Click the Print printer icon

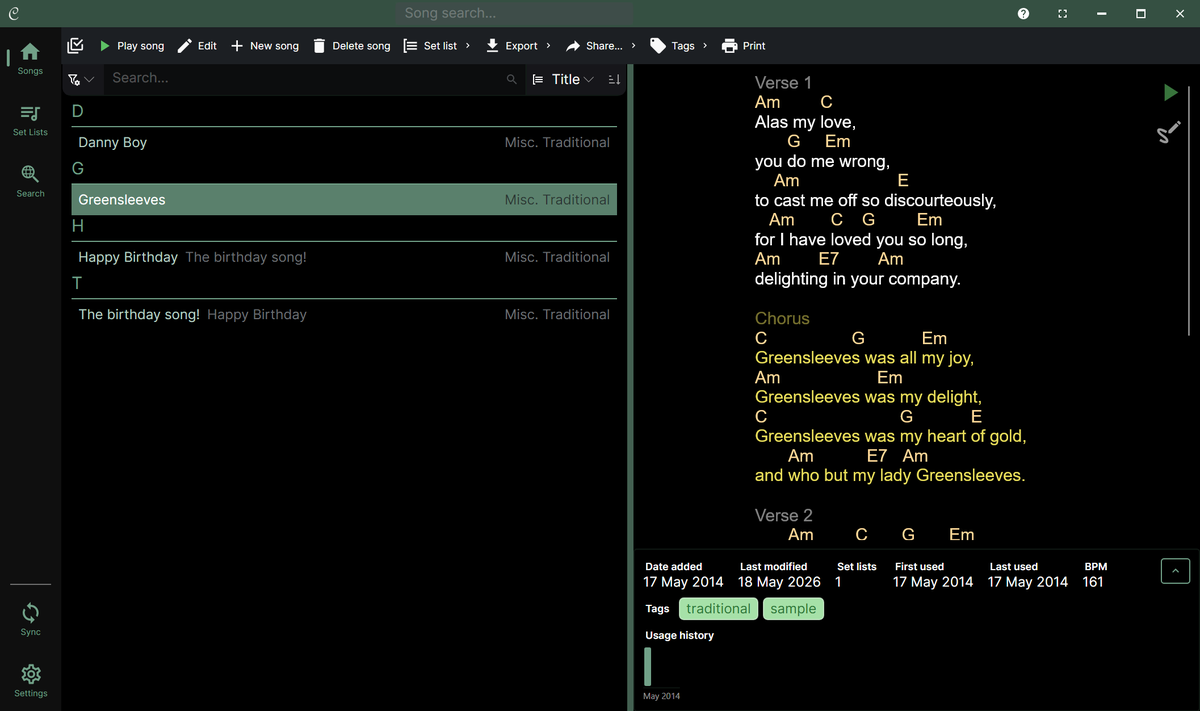click(x=729, y=46)
